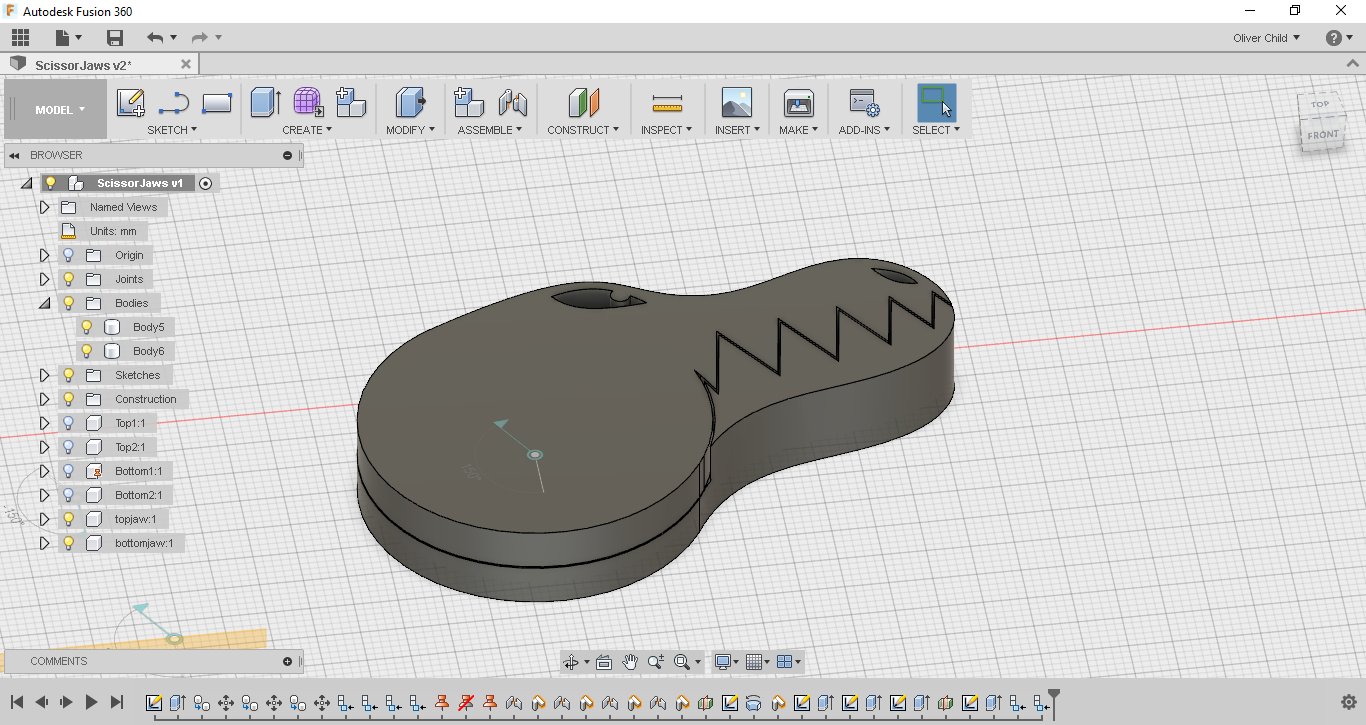Click the Look At icon in navigation bar
Viewport: 1366px width, 725px height.
604,661
